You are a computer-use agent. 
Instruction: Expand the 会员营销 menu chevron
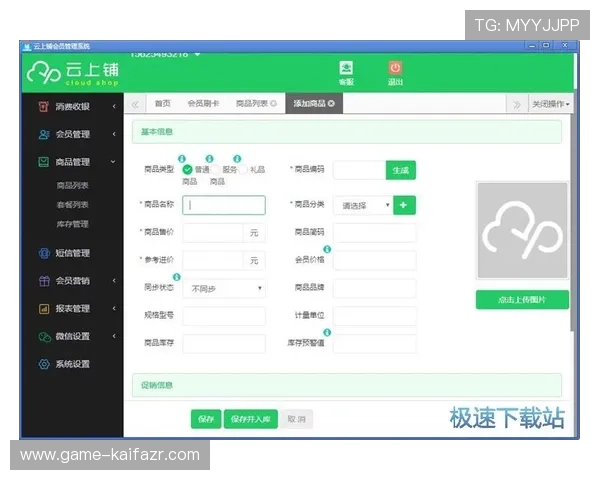click(x=114, y=281)
